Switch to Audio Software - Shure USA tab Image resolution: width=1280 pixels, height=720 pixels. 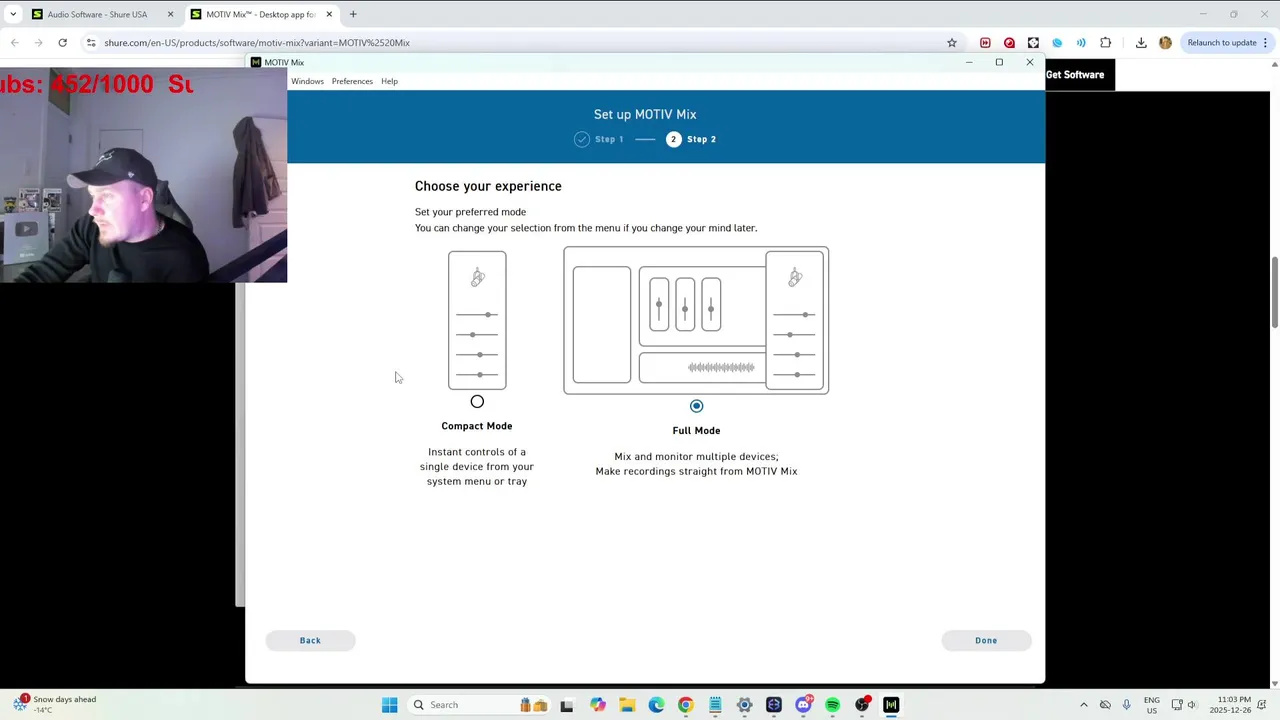point(97,14)
